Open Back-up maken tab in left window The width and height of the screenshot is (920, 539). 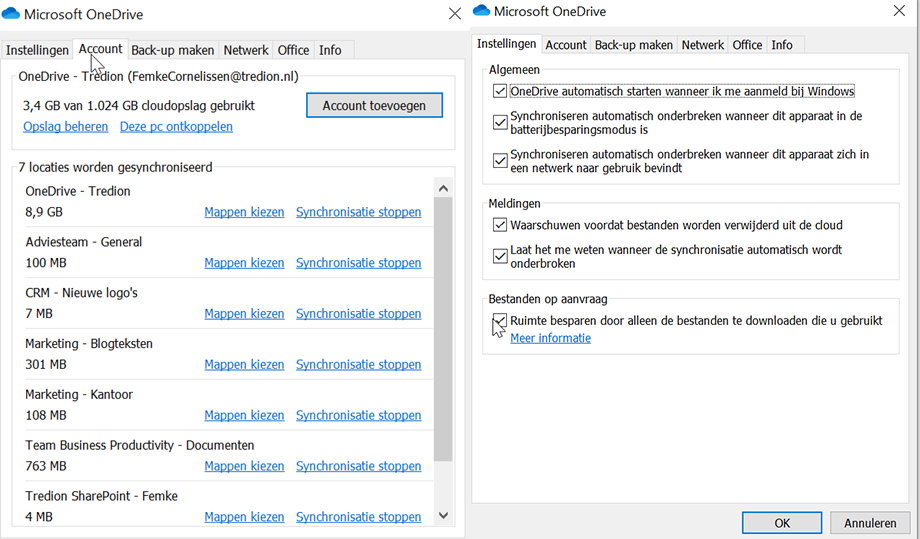coord(172,50)
